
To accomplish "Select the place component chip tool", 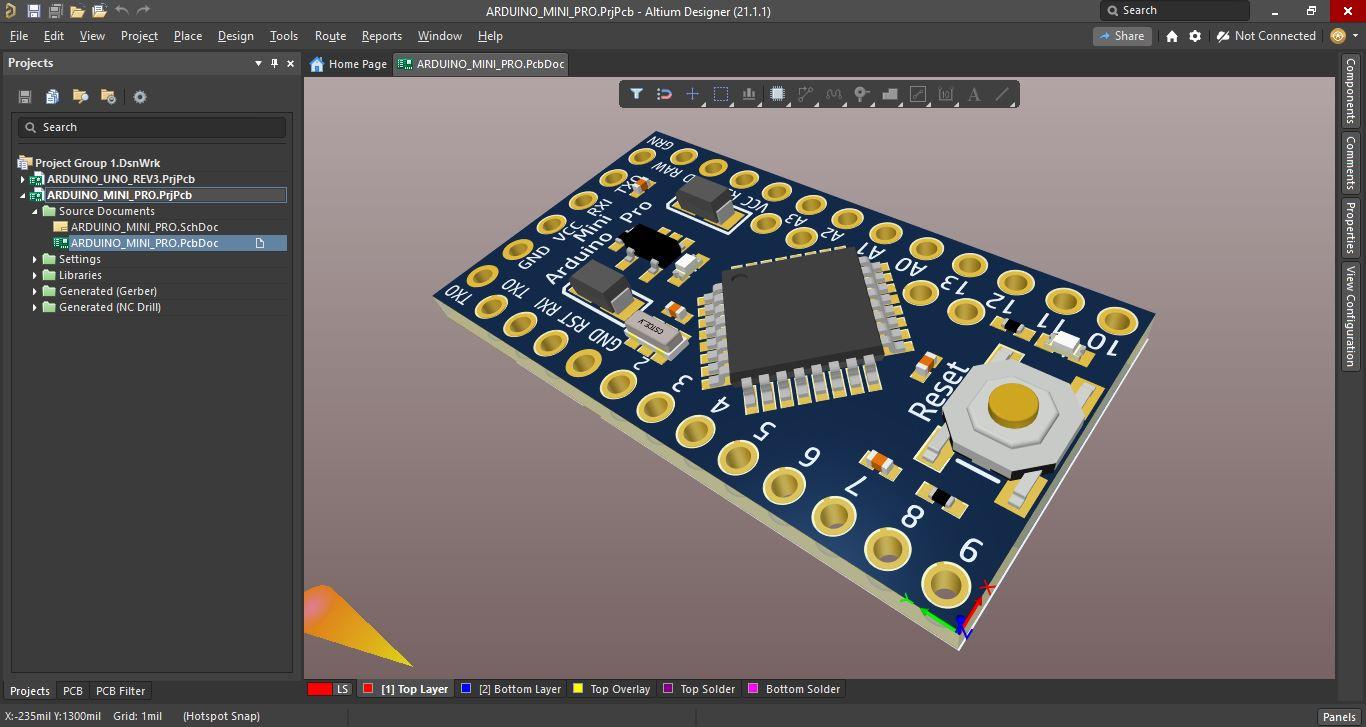I will [x=777, y=94].
